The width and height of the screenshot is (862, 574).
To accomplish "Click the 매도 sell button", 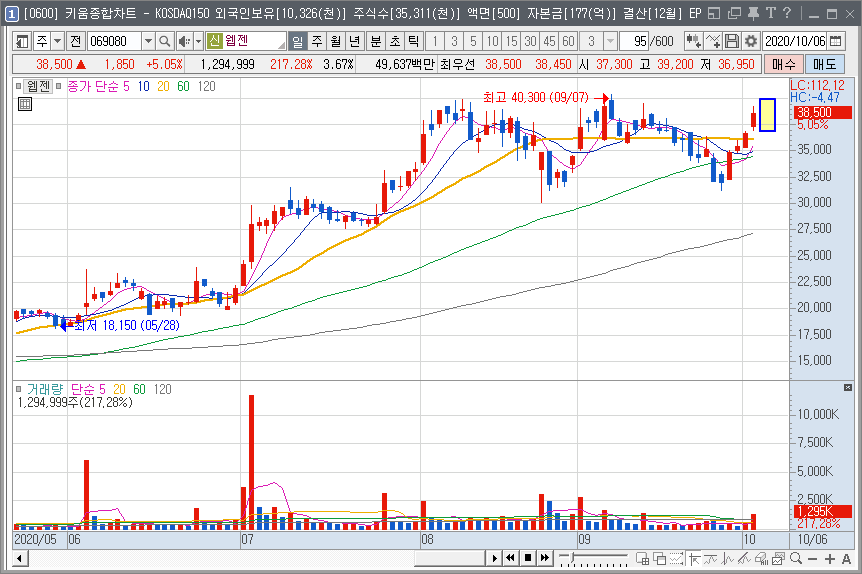I will pos(824,64).
